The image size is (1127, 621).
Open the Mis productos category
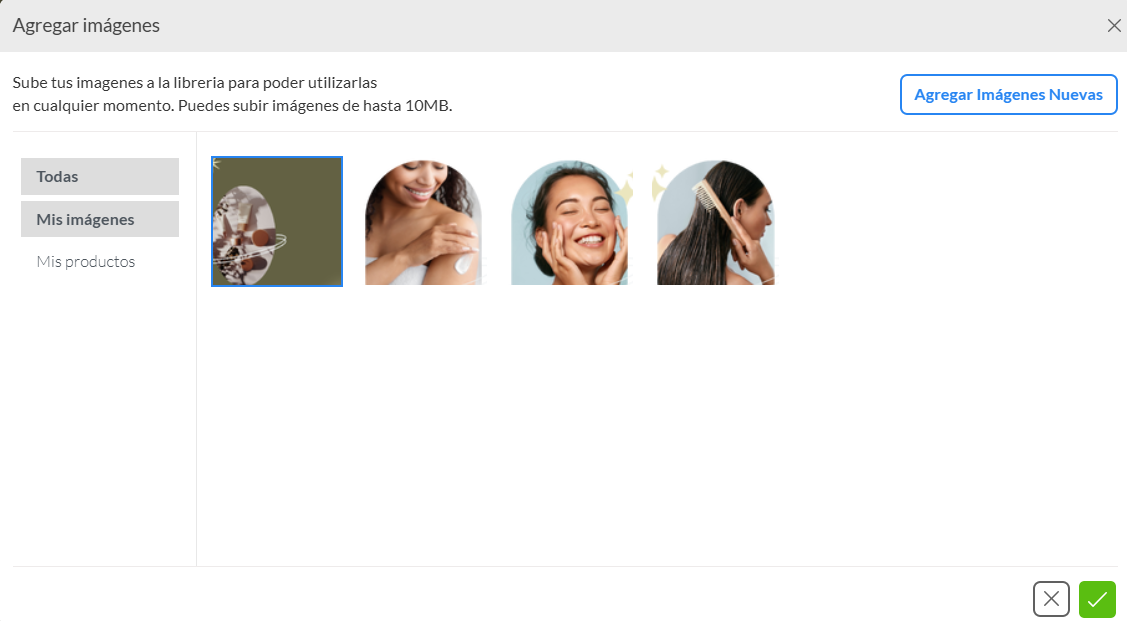[86, 262]
